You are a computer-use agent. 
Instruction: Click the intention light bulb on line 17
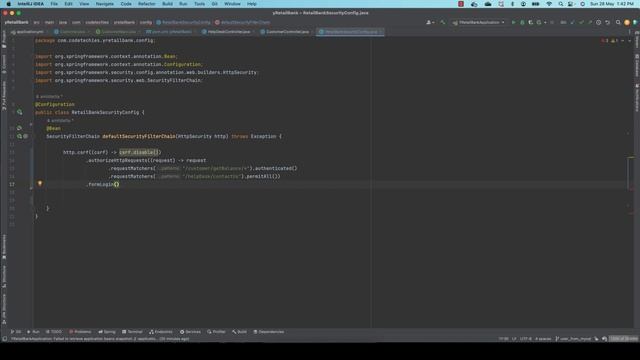[40, 184]
